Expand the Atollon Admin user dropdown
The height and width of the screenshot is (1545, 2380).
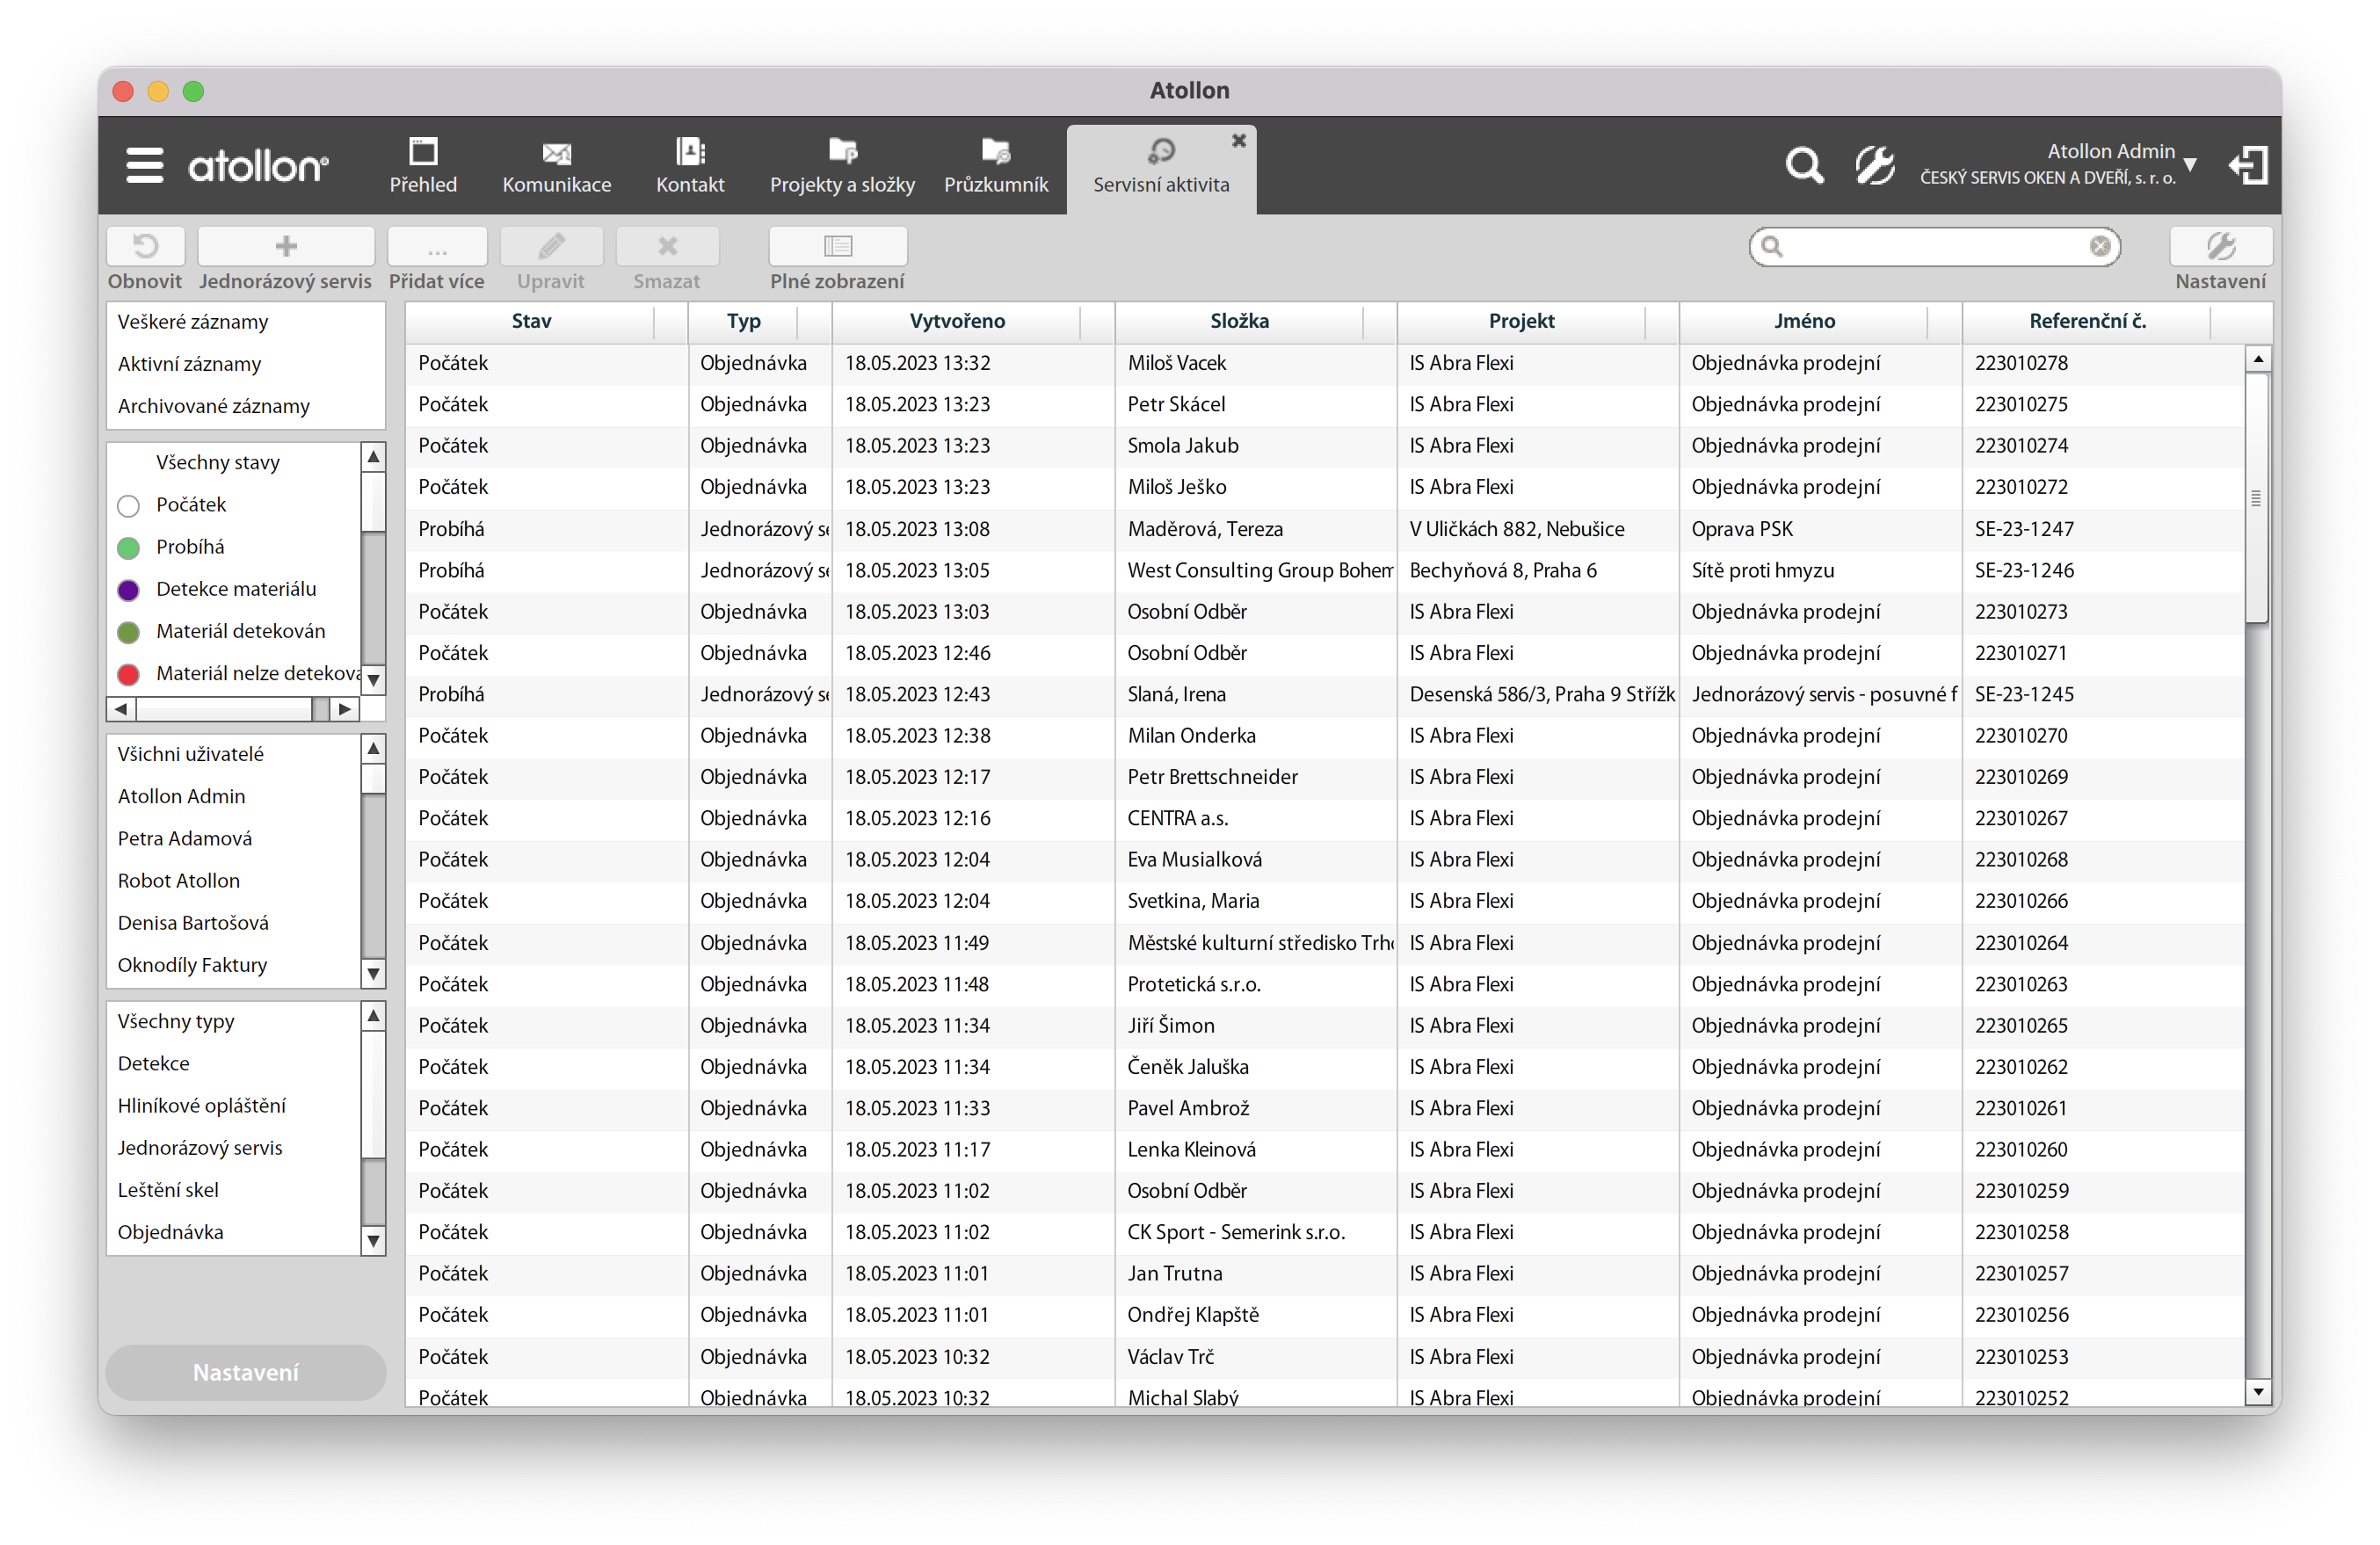pos(2190,165)
